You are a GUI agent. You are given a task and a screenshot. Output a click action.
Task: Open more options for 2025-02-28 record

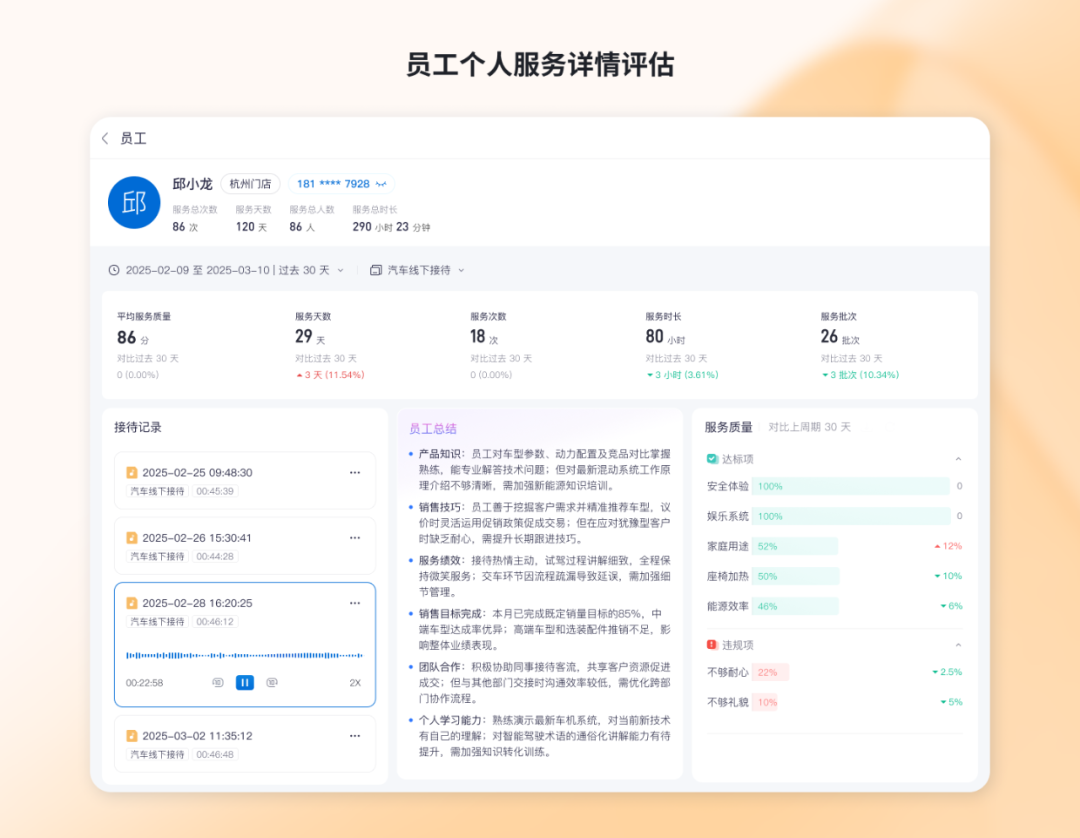click(x=355, y=603)
